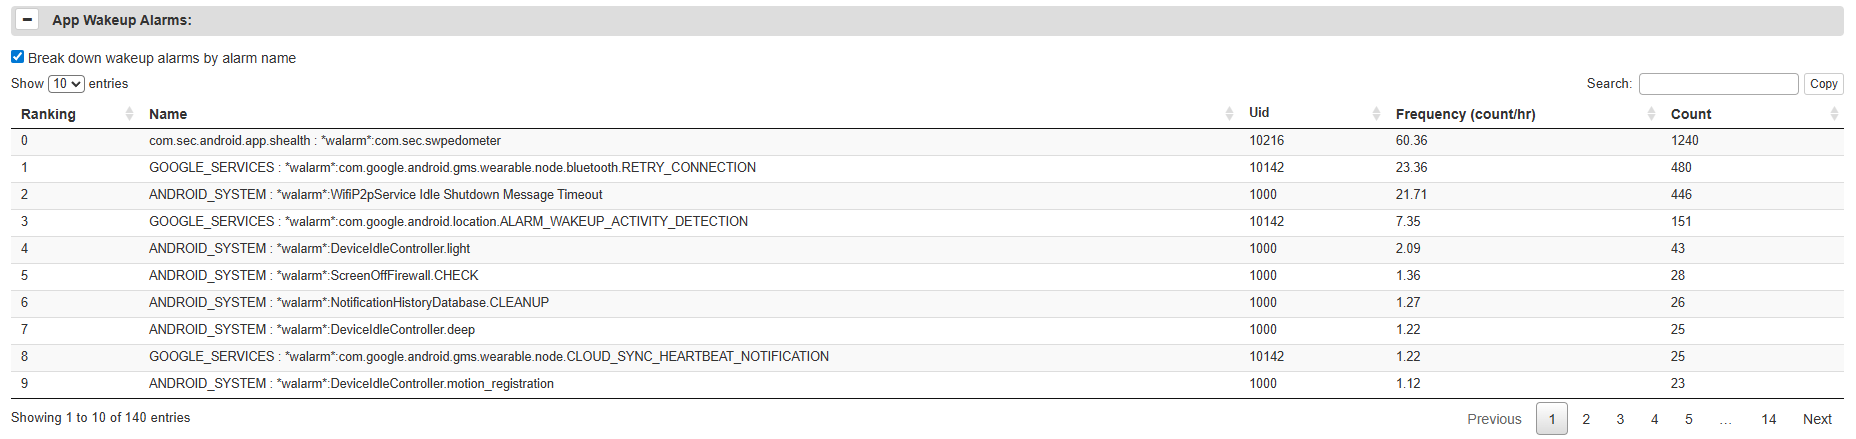Sort table by Name column icon
The height and width of the screenshot is (439, 1856).
tap(1229, 114)
